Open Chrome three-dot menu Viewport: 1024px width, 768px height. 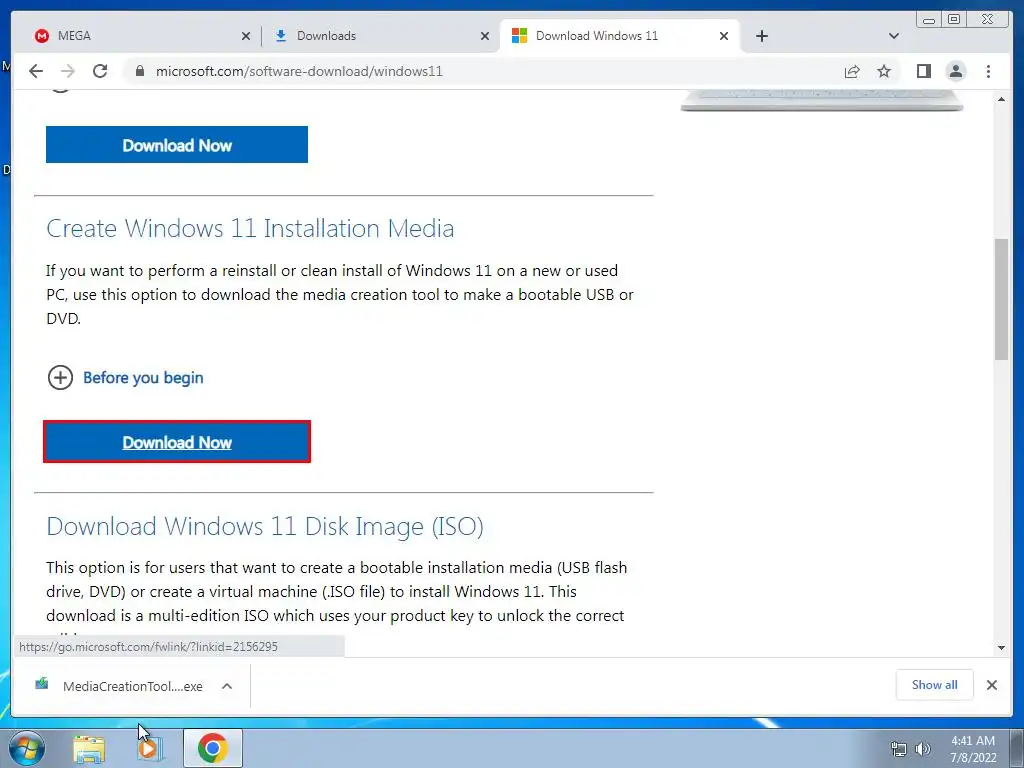988,71
